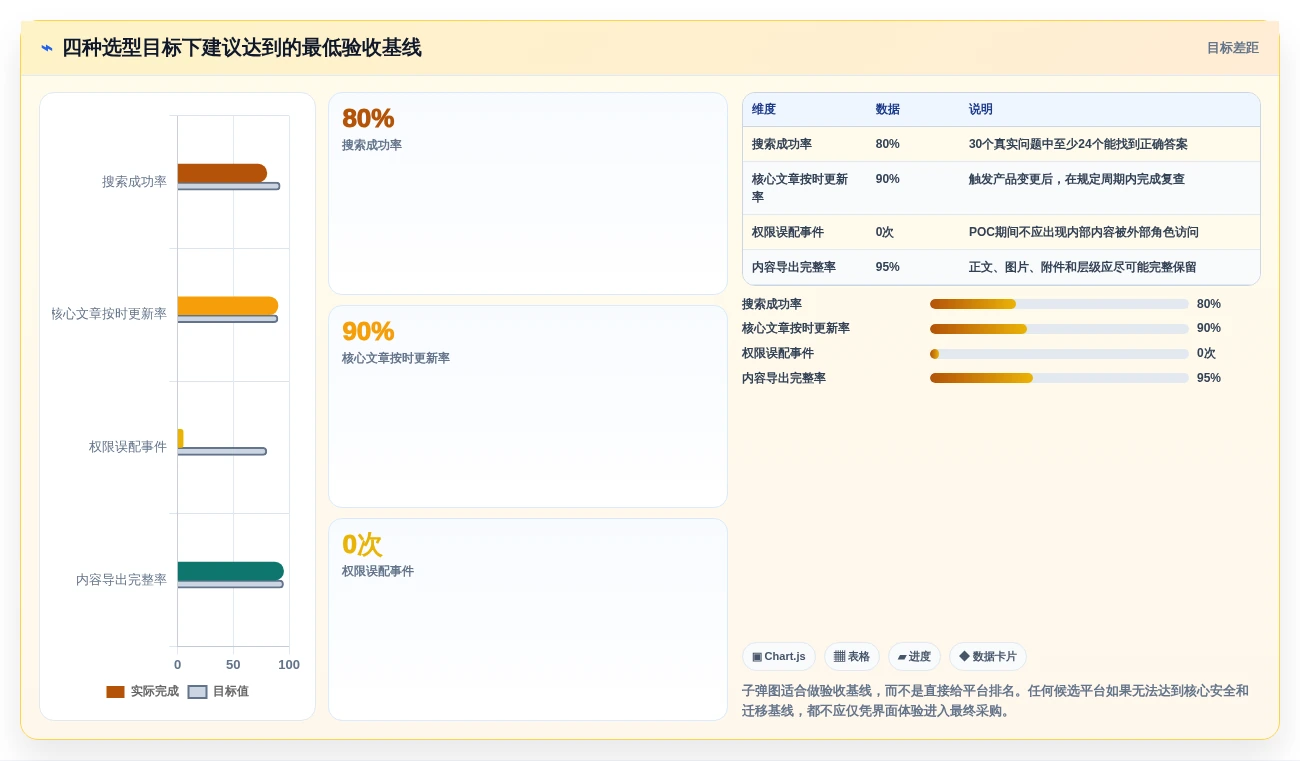
Task: Click the 90% 核心文章按时更新率 data card
Action: click(528, 407)
